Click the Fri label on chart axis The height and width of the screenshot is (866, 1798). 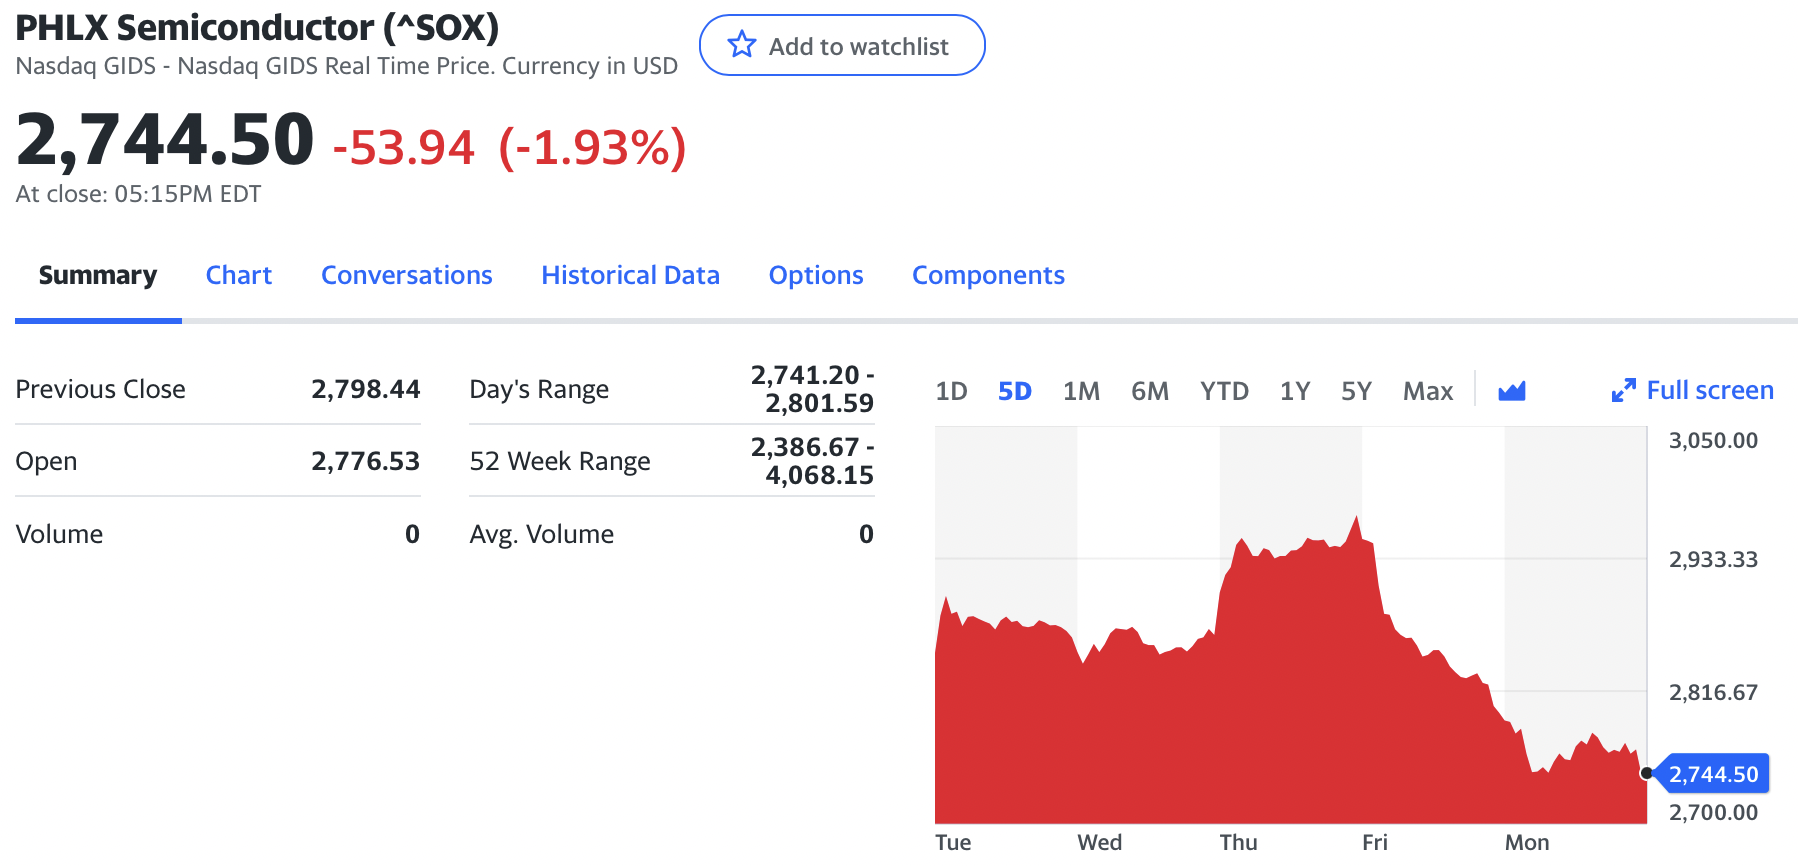(1375, 842)
